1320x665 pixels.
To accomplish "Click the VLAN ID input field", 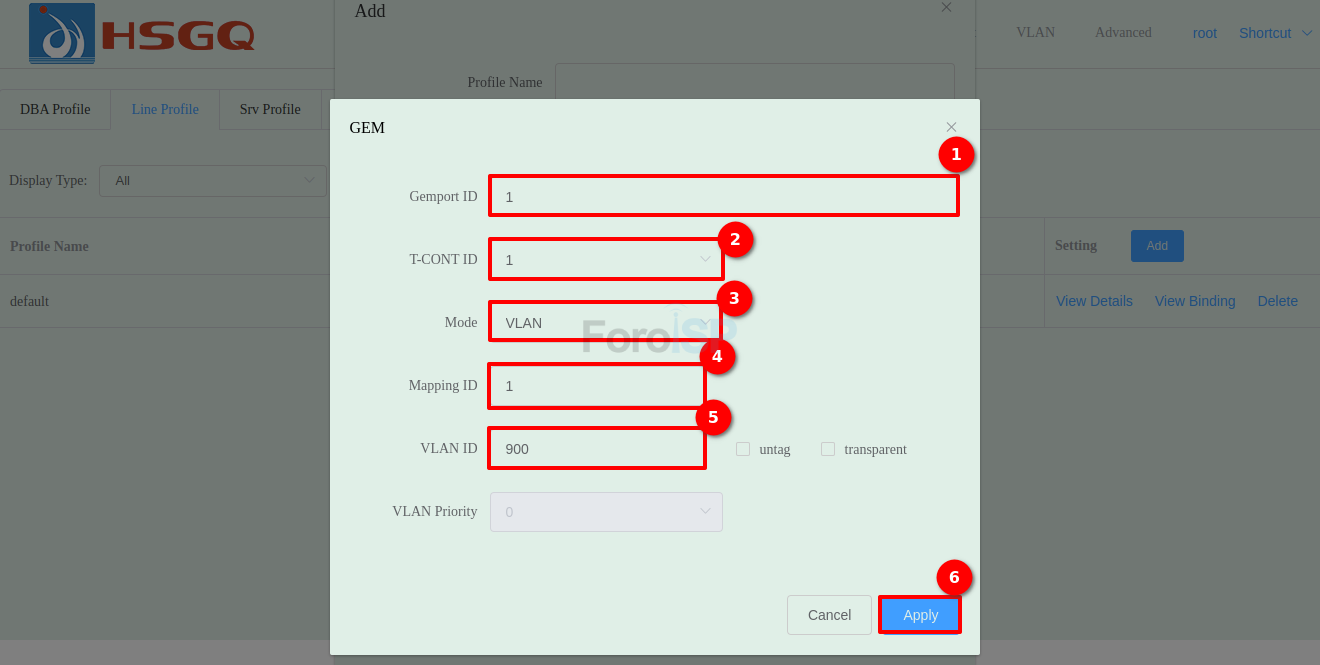I will 597,449.
